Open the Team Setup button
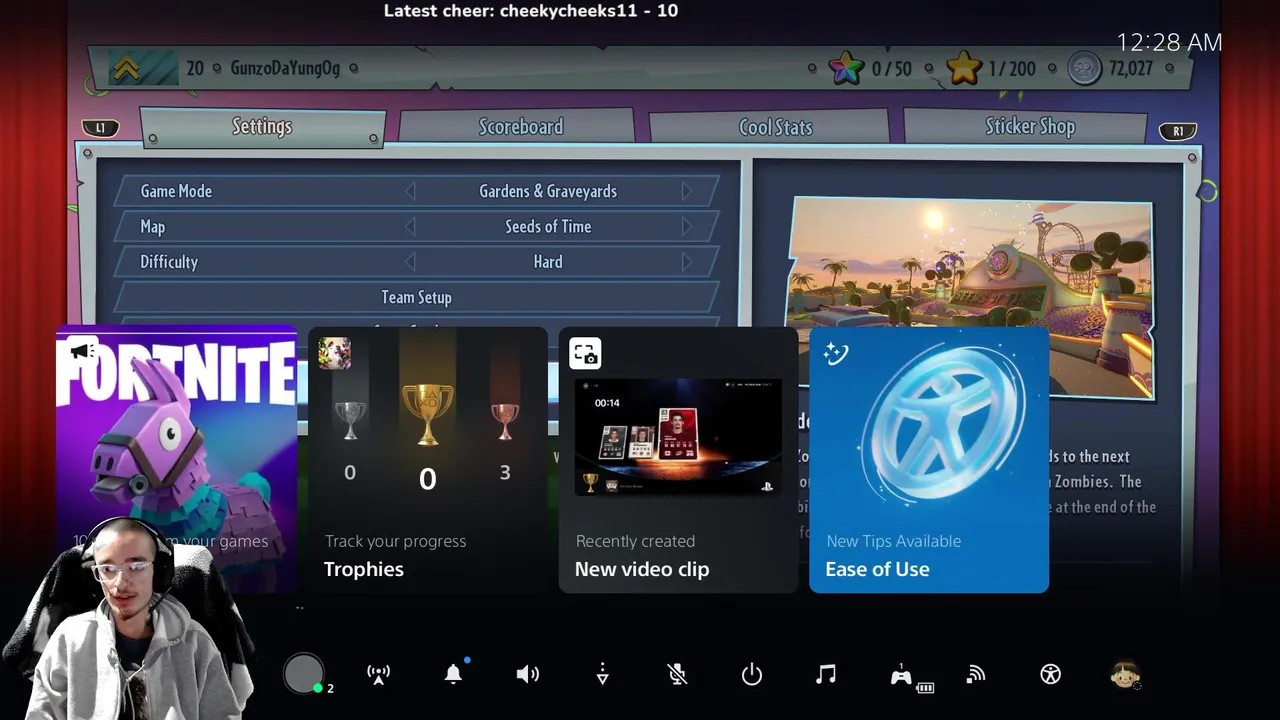The image size is (1280, 720). tap(416, 297)
